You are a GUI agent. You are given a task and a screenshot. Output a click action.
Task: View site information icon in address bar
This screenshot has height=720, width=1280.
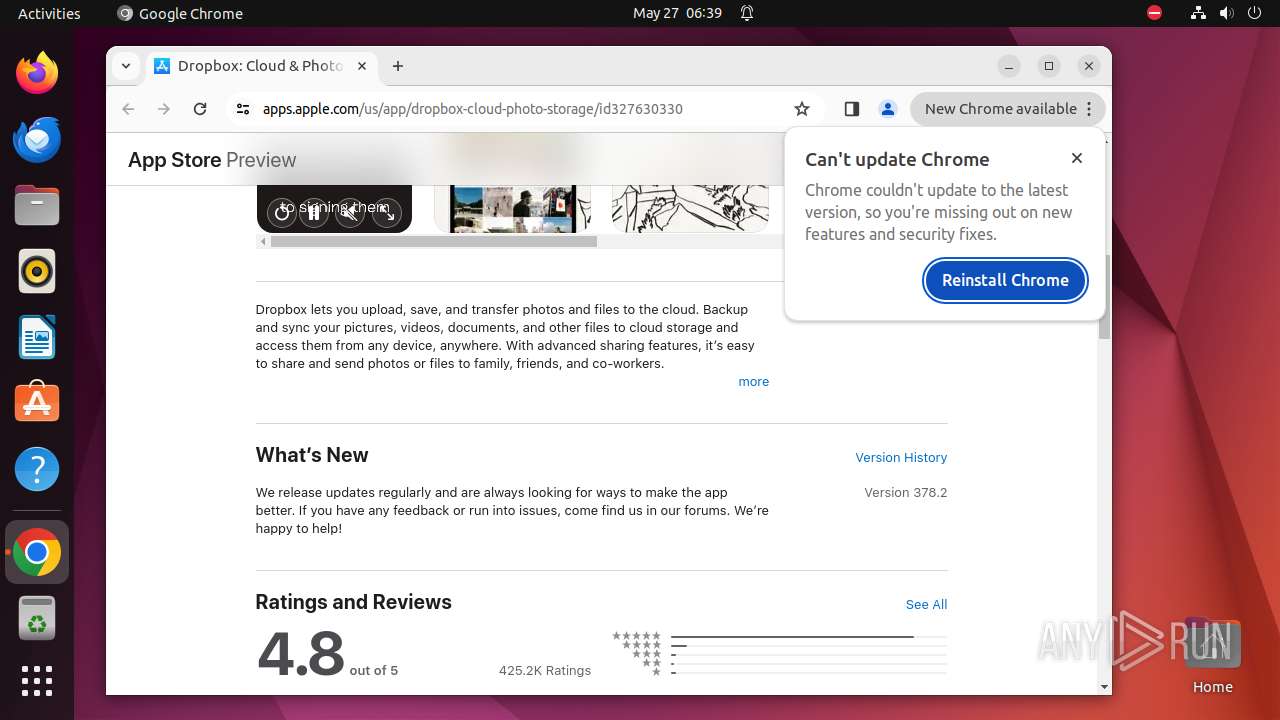[243, 109]
